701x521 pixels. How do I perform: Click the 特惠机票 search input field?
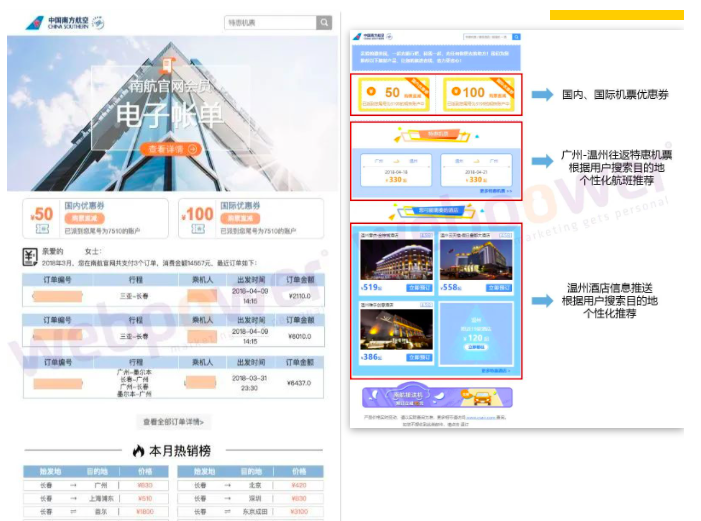pyautogui.click(x=270, y=23)
